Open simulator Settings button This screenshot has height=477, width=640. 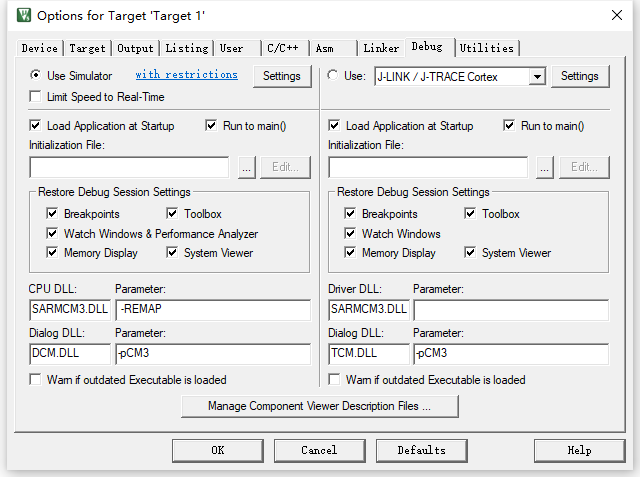tap(282, 76)
